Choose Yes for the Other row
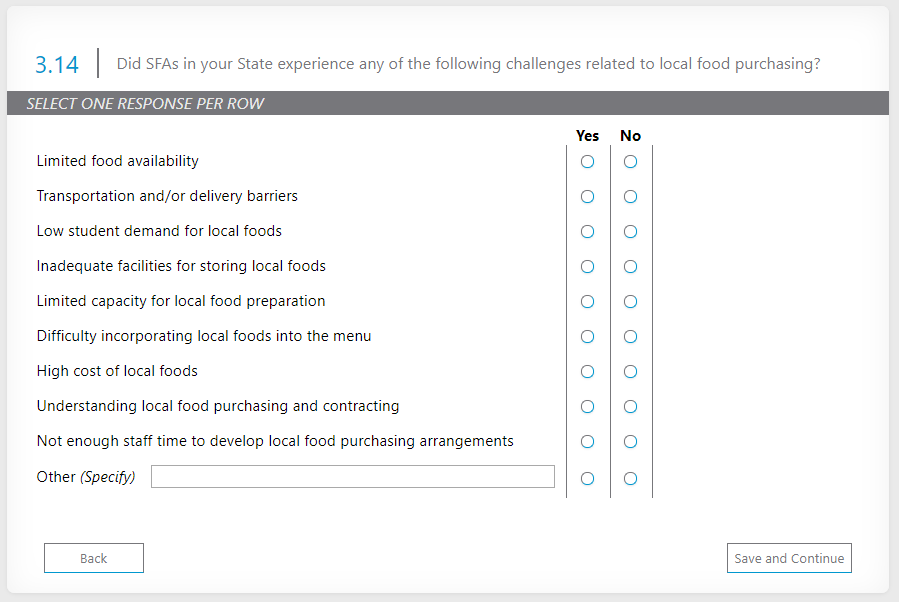899x602 pixels. coord(587,479)
